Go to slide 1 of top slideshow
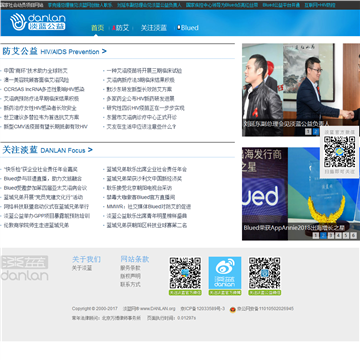The image size is (360, 360). 308,132
